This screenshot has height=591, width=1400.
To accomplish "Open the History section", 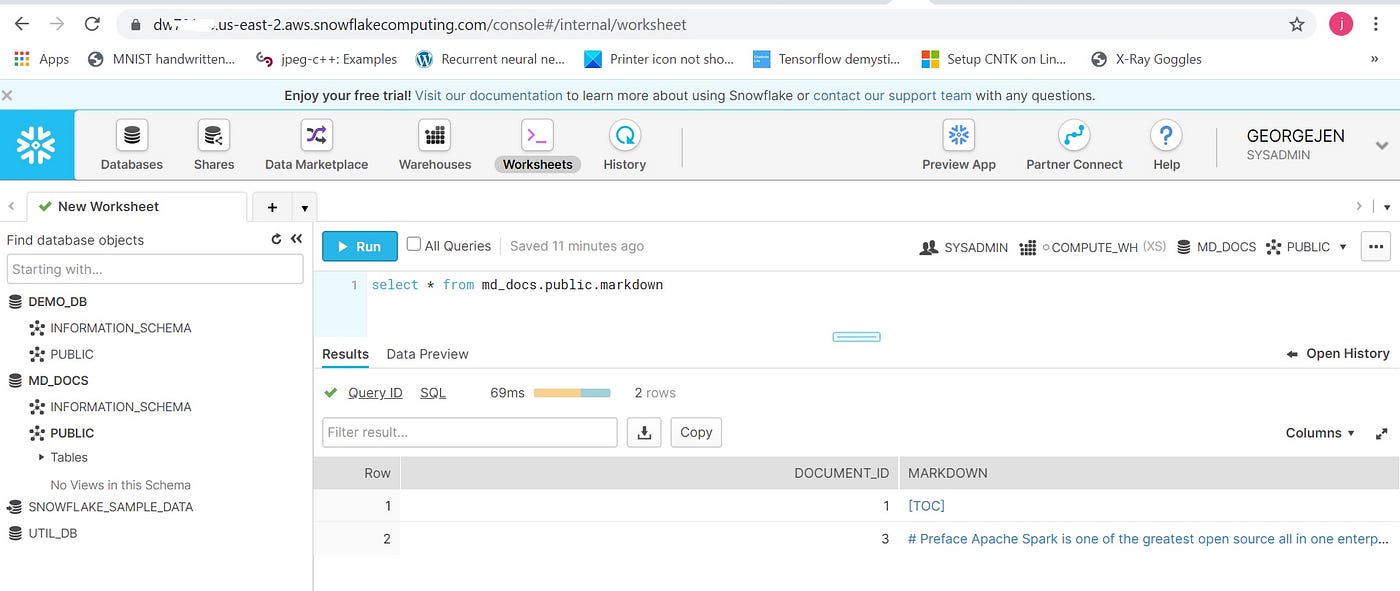I will (x=625, y=146).
